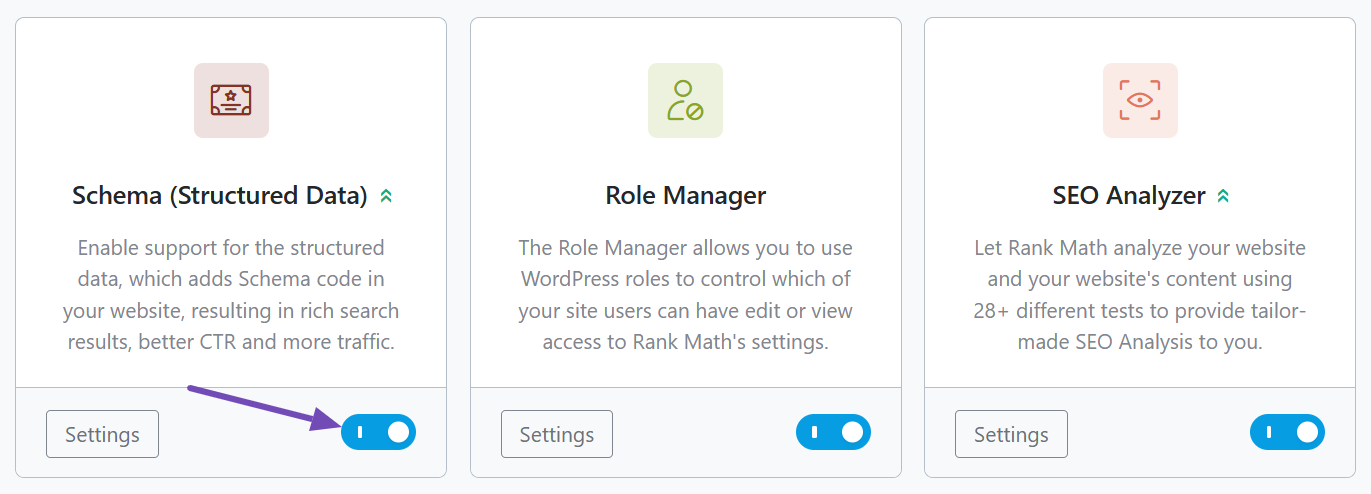Turn off the Role Manager toggle
Viewport: 1371px width, 494px height.
833,433
